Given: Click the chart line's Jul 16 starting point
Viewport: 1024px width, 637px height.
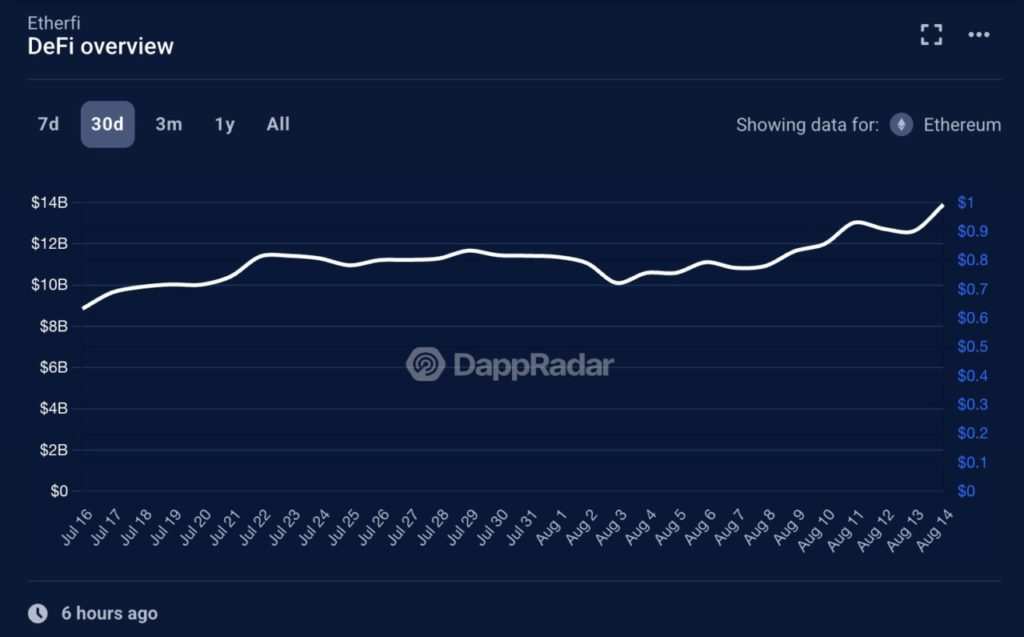Looking at the screenshot, I should coord(83,308).
